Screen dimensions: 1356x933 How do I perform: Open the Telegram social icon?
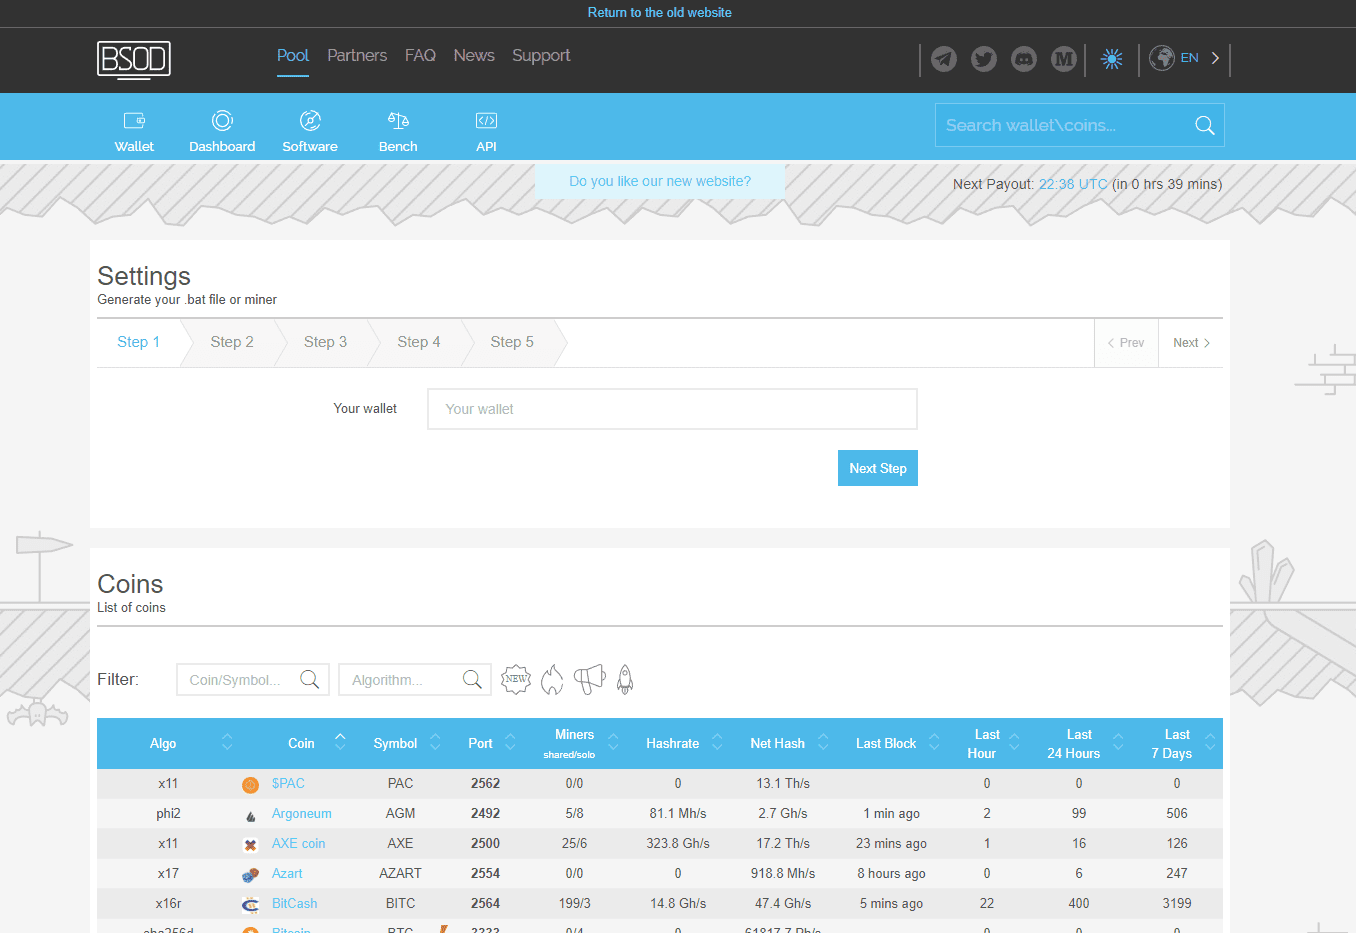tap(944, 59)
